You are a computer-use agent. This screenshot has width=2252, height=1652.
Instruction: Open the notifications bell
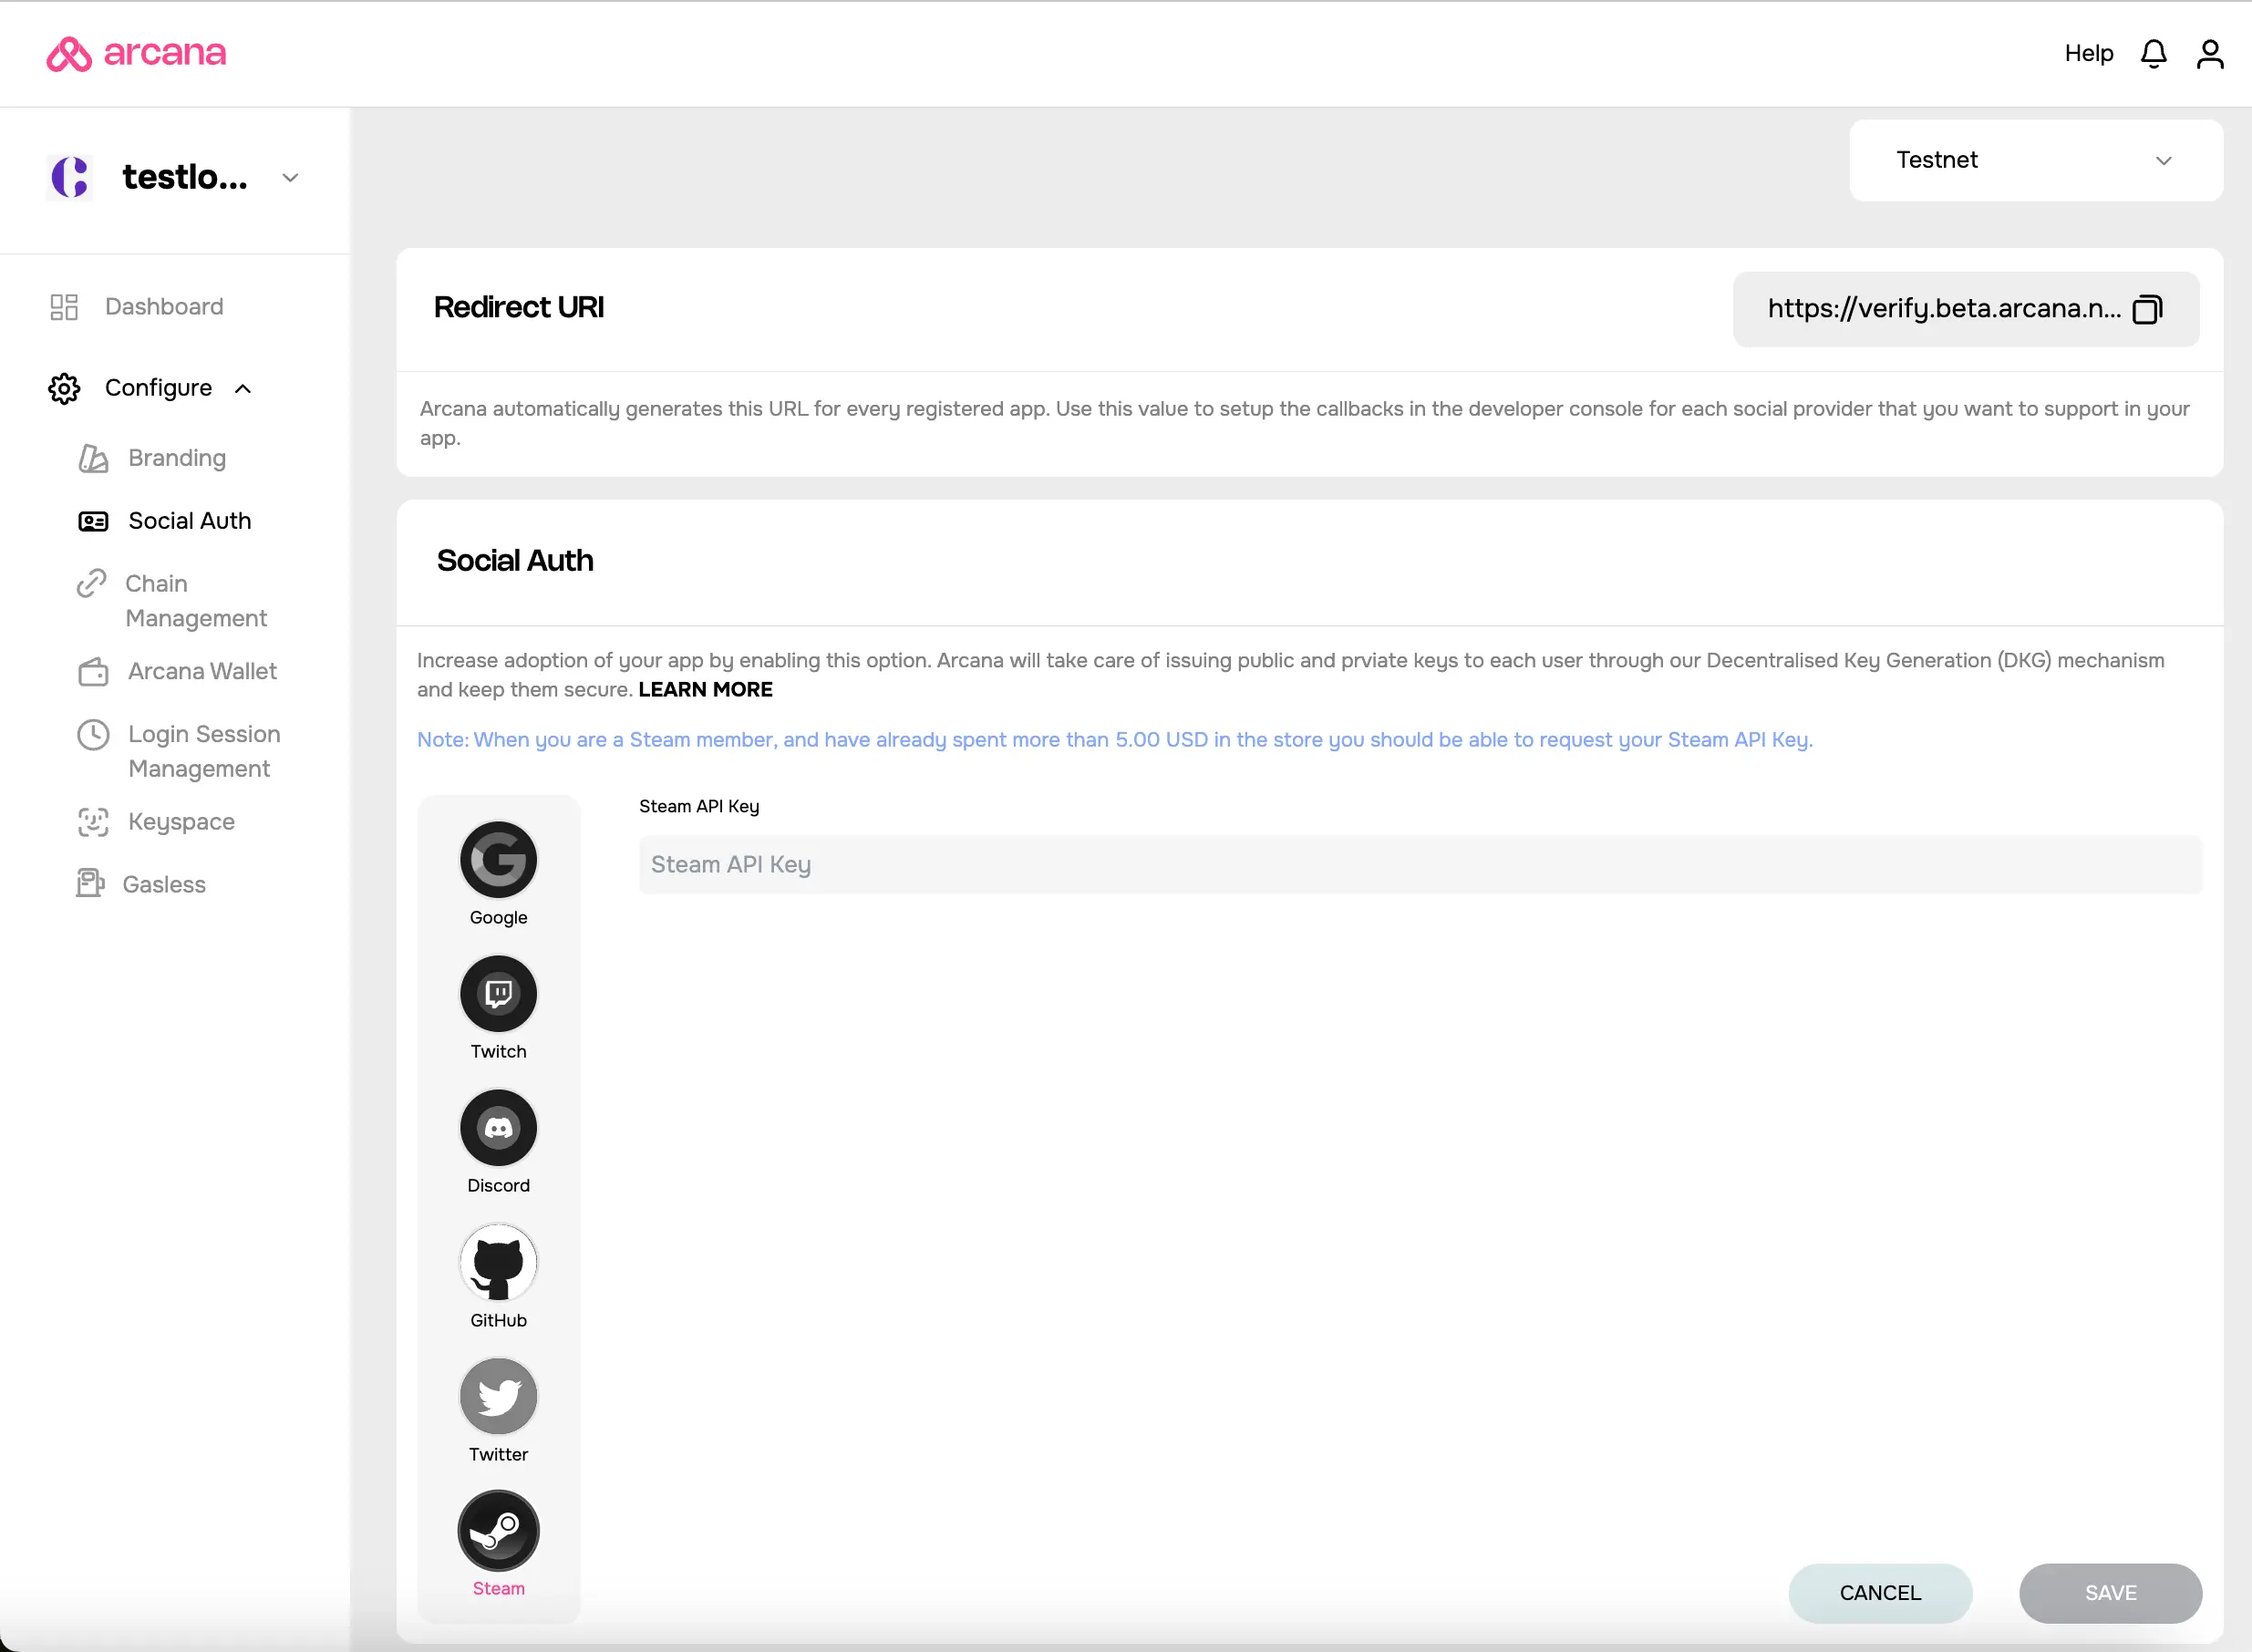coord(2153,54)
